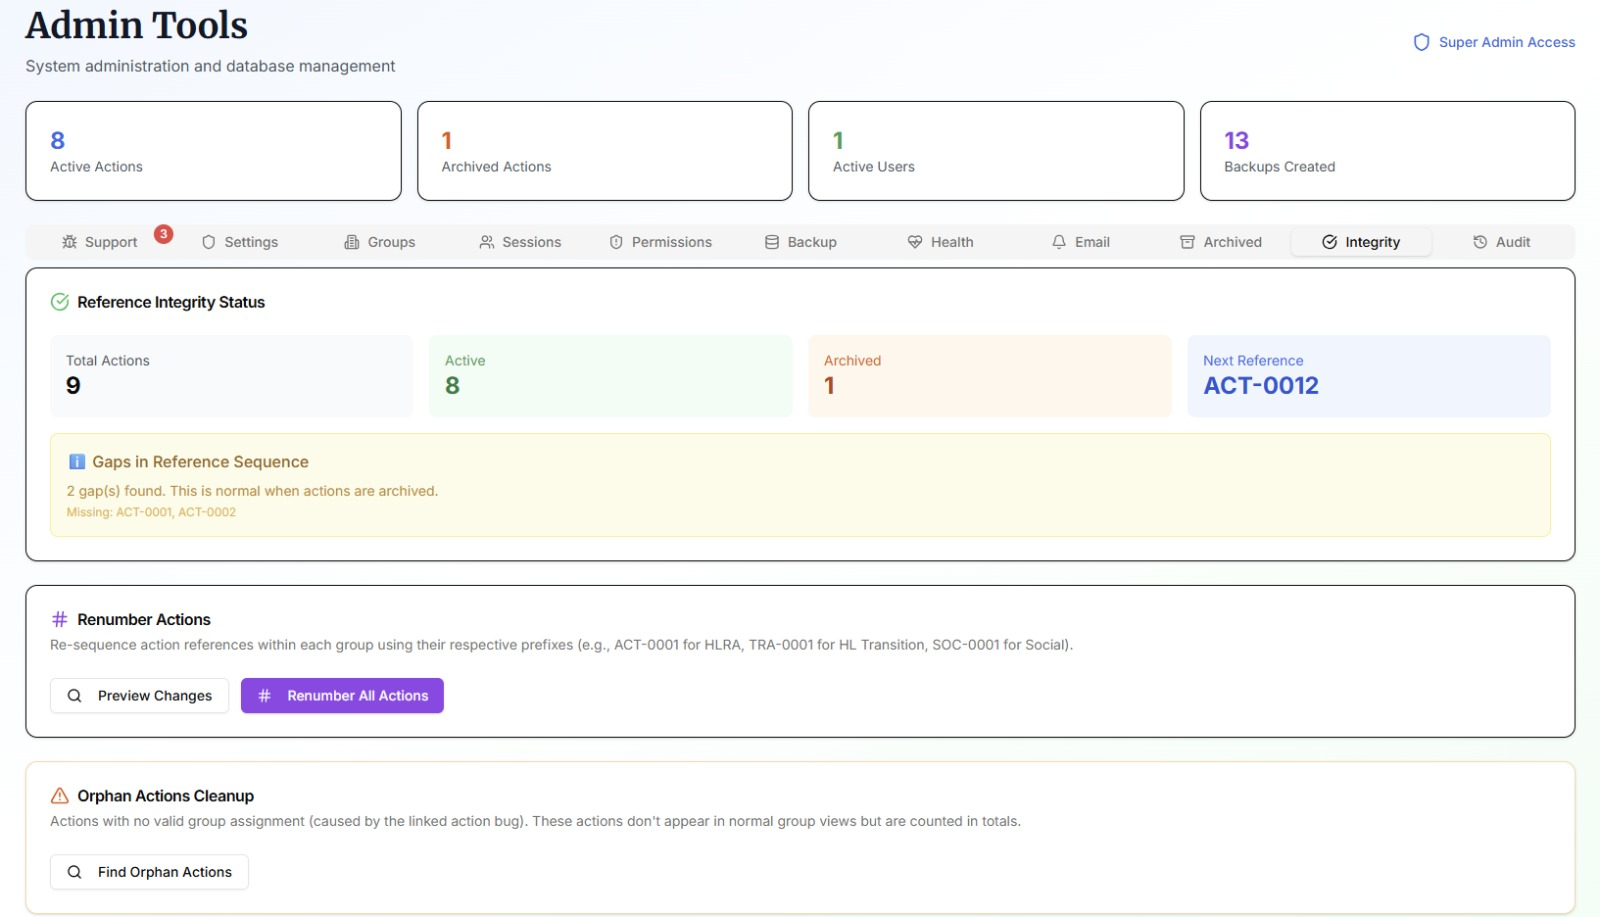Switch to the Sessions tab

tap(520, 242)
